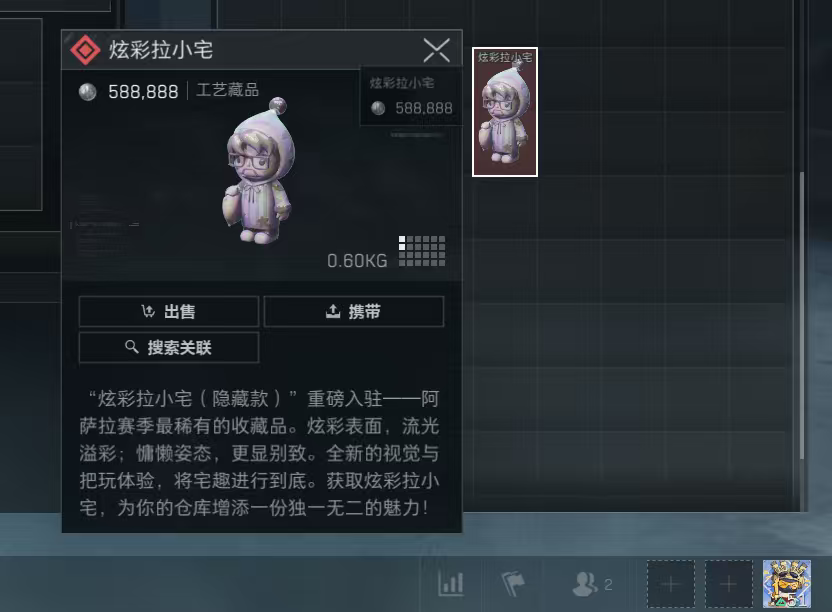
Task: Click the 携带 carry button
Action: [x=354, y=312]
